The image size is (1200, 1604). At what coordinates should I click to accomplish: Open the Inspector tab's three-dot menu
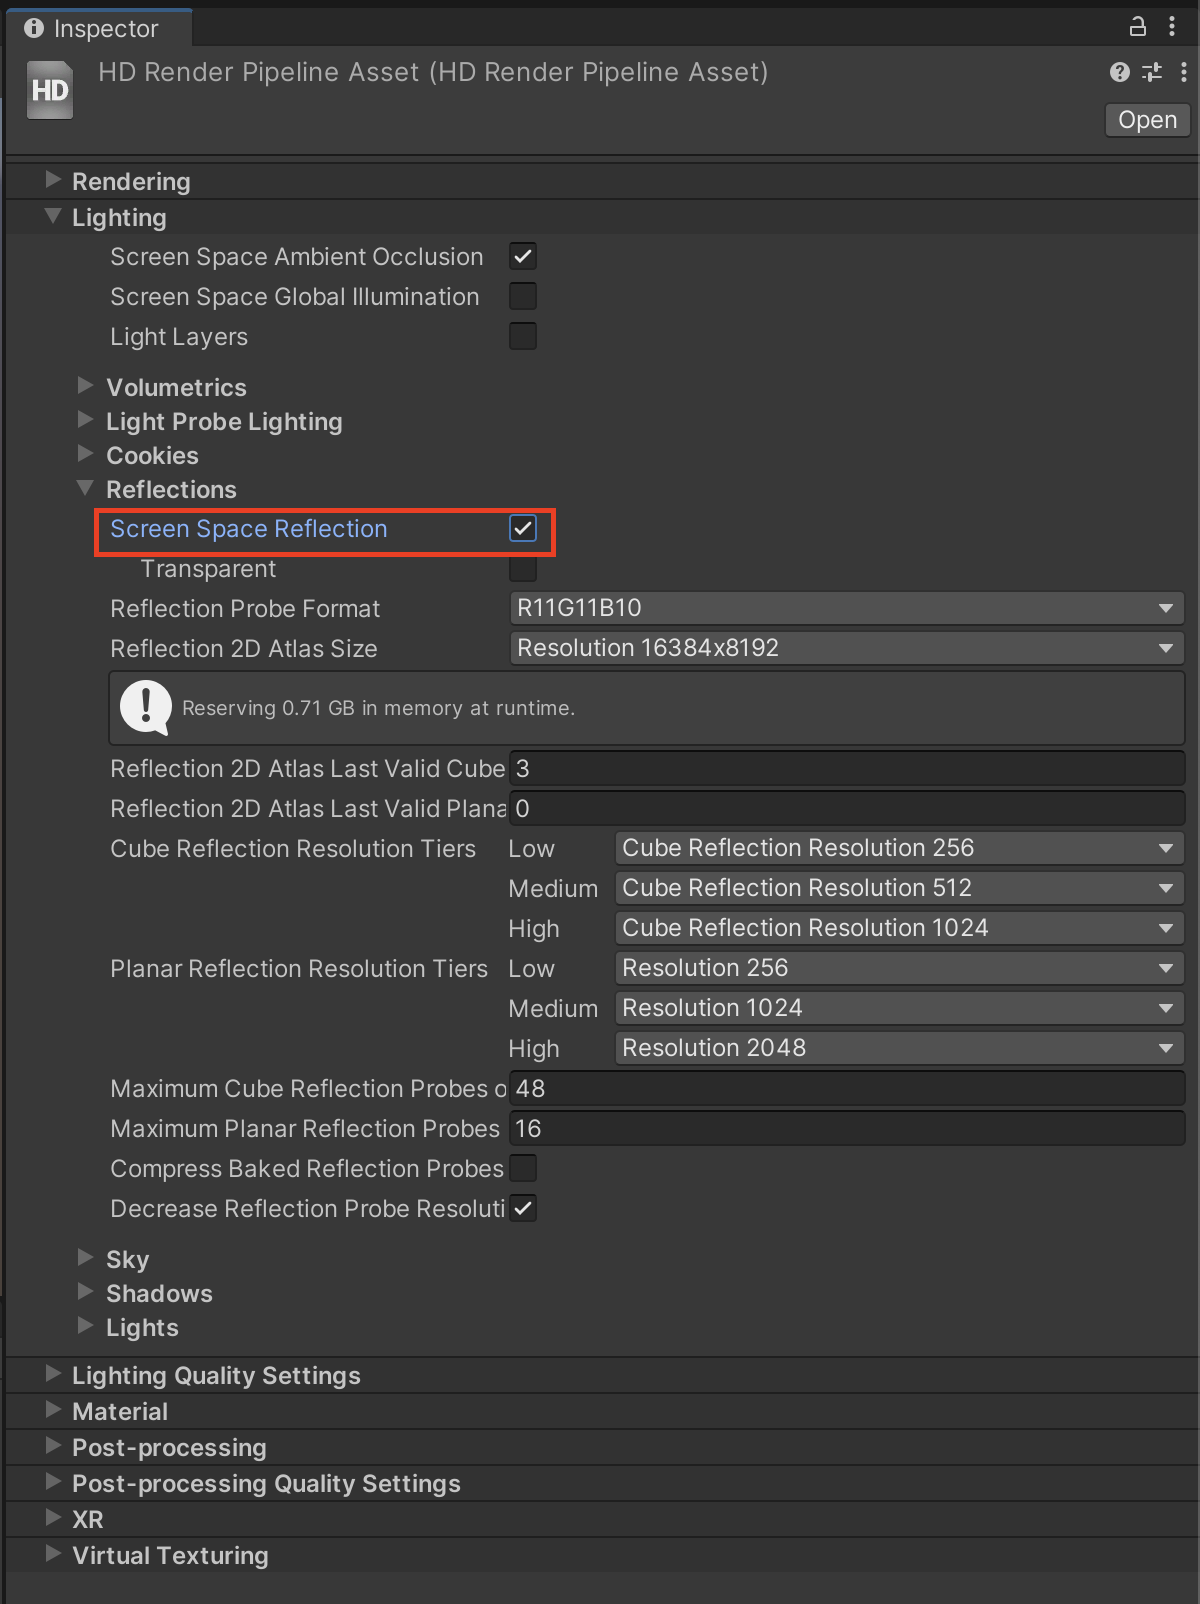[1172, 27]
